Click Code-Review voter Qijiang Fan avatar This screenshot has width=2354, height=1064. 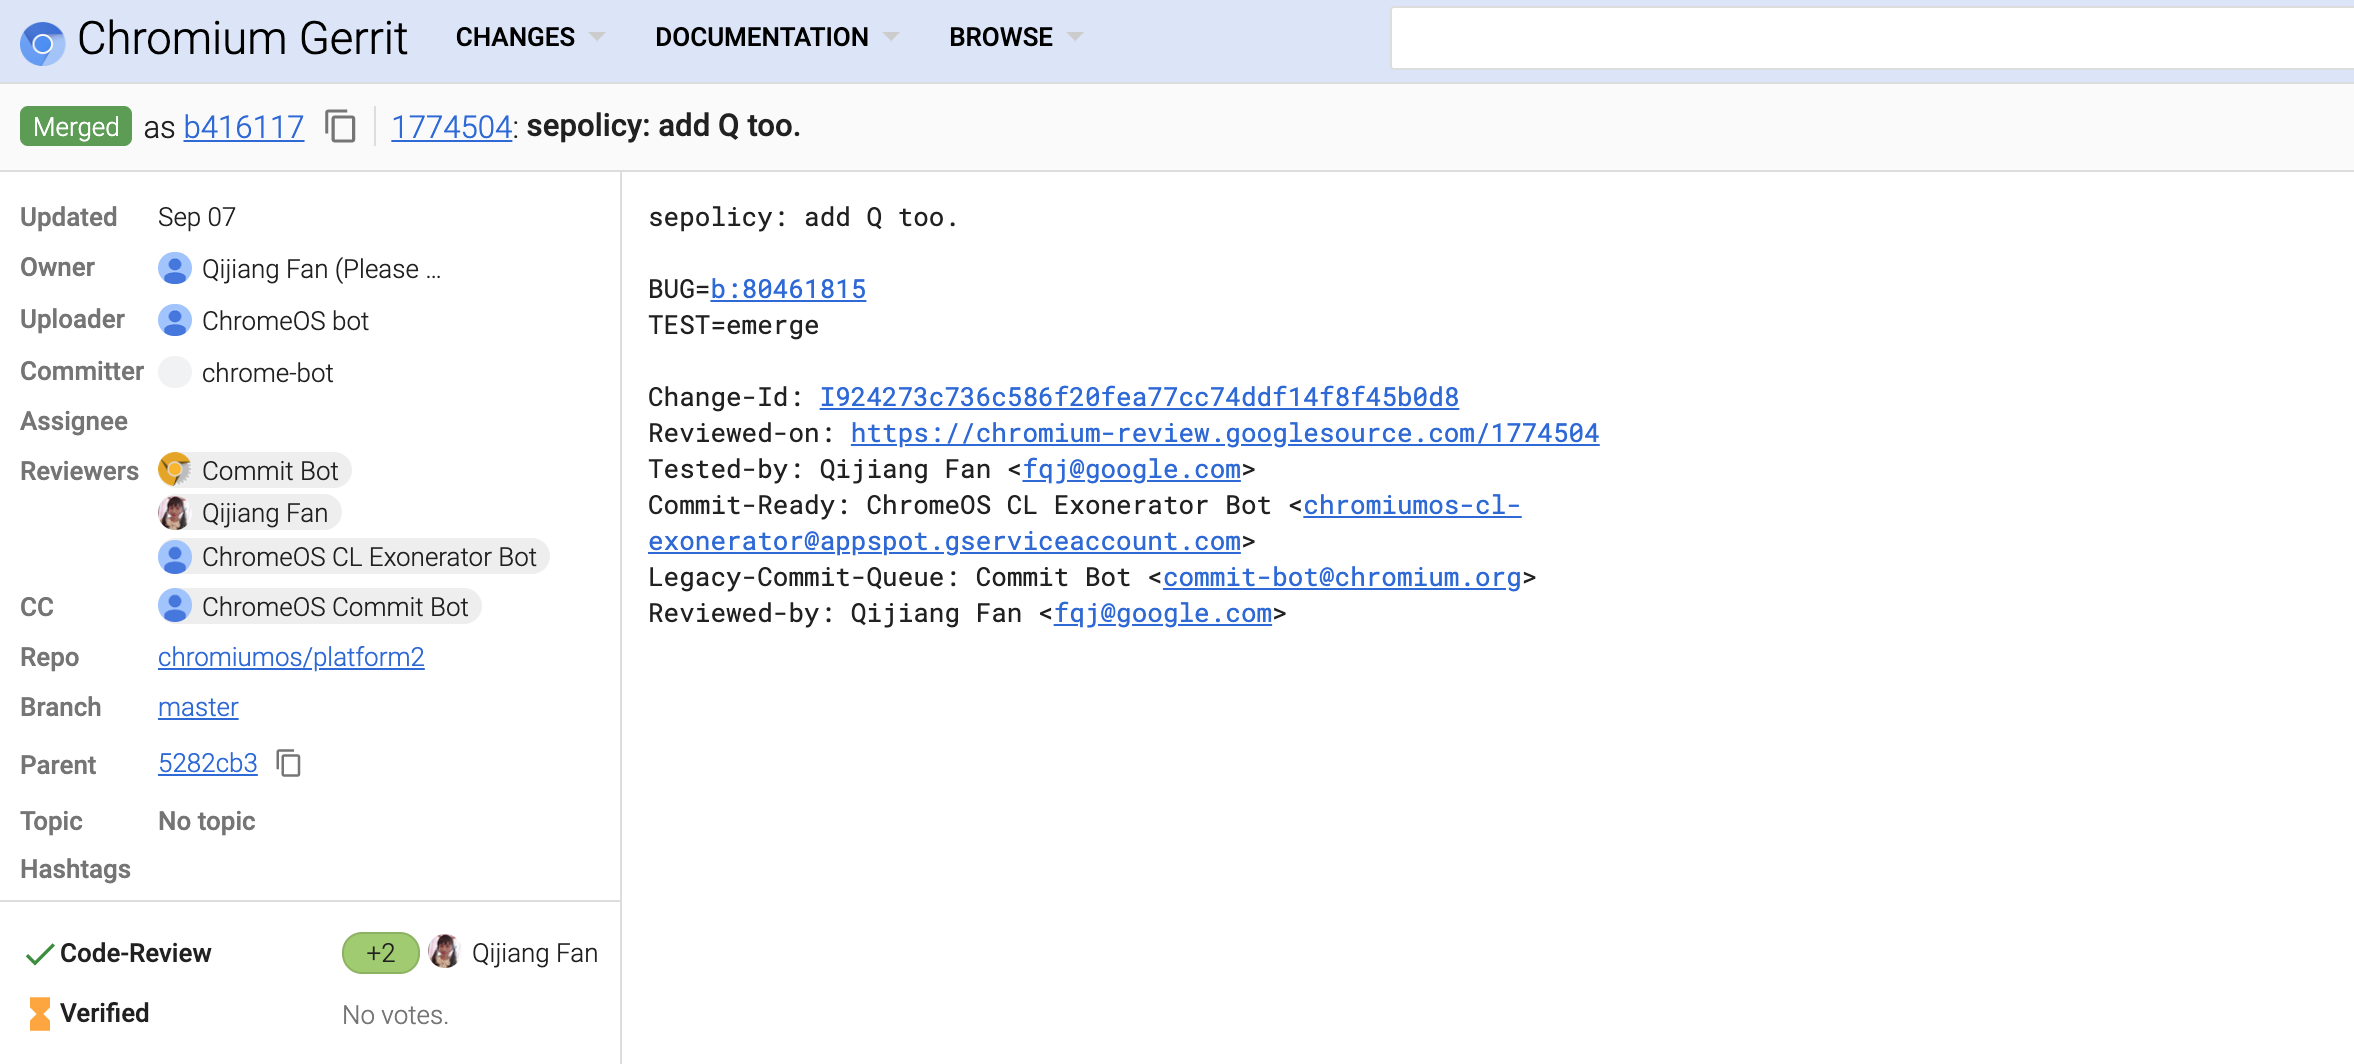point(445,952)
